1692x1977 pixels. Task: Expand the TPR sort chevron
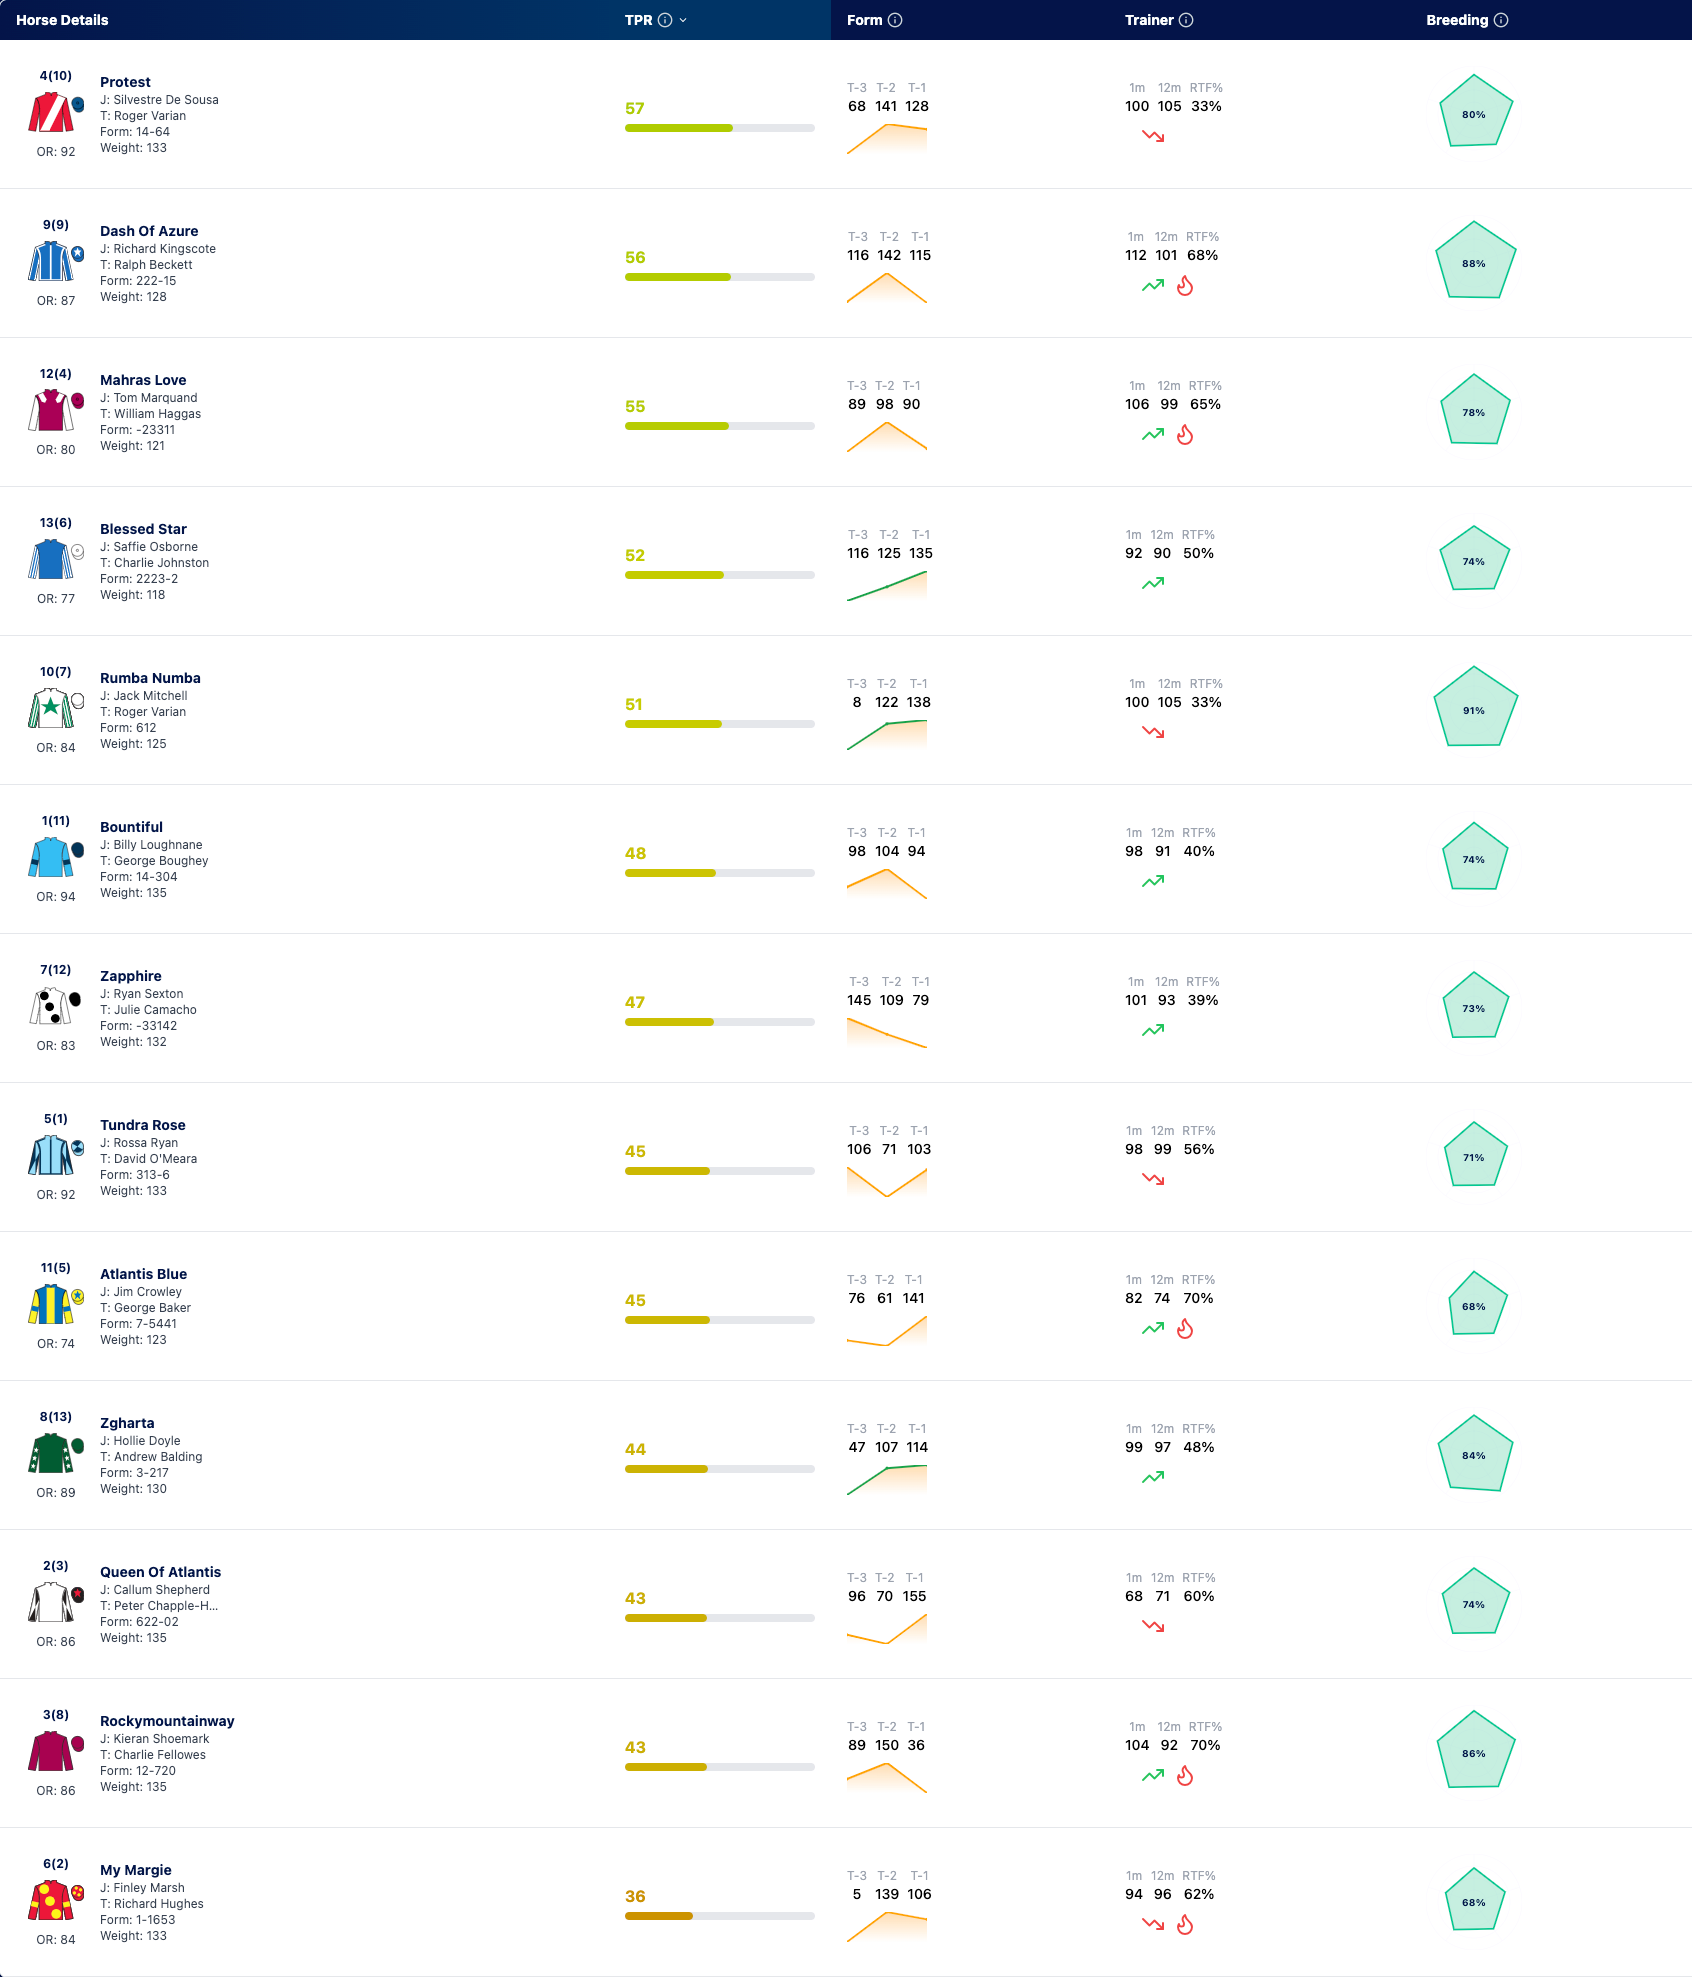click(x=683, y=20)
